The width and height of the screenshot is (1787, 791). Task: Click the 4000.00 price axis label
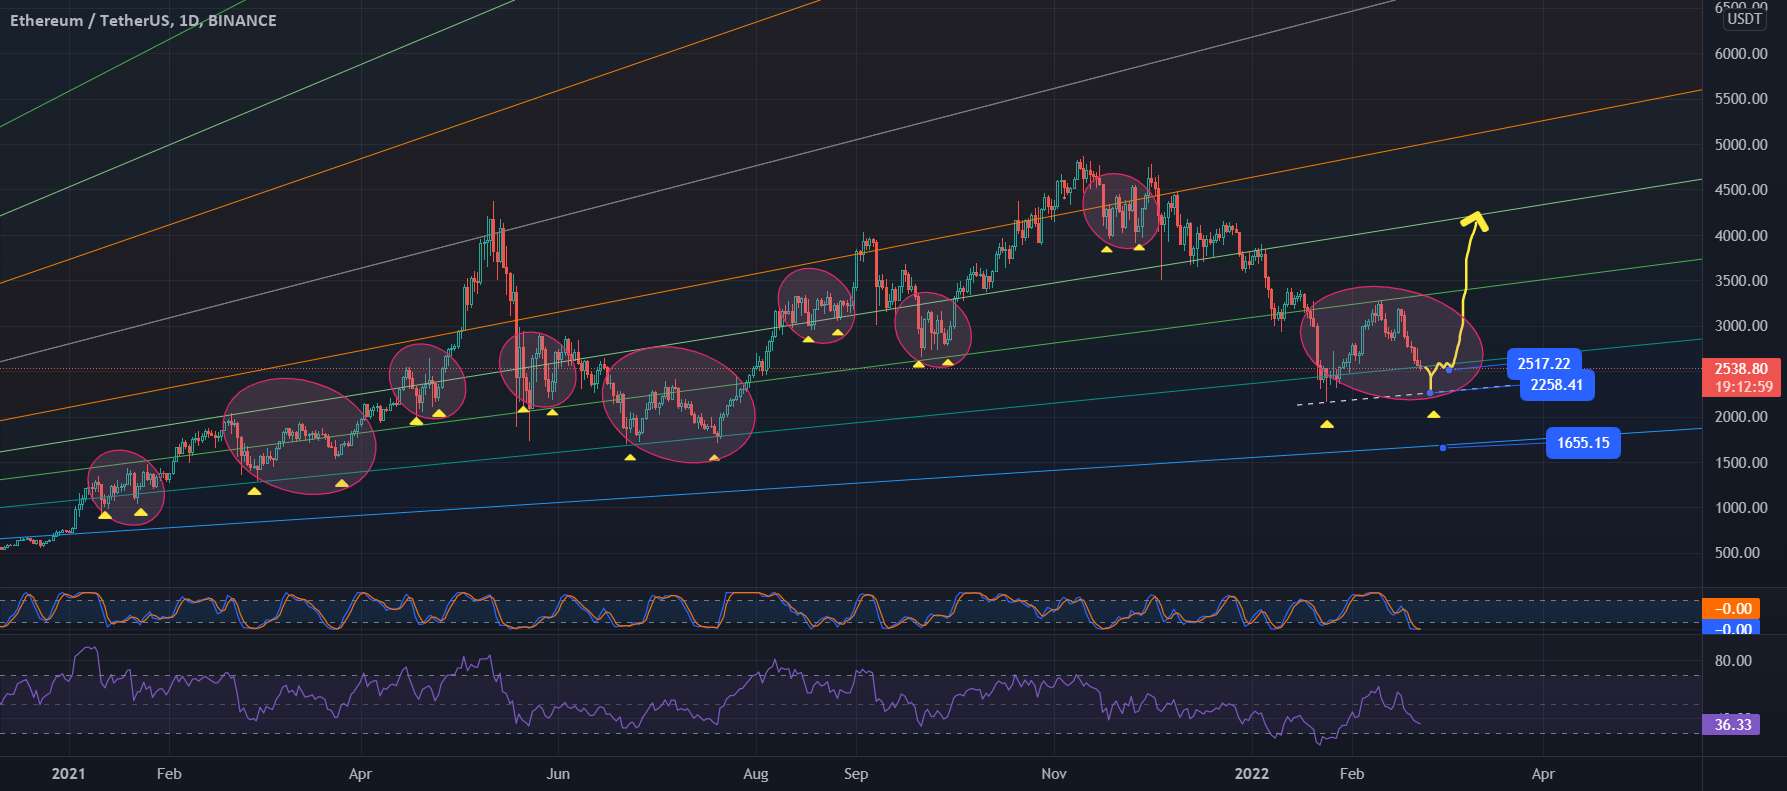click(x=1741, y=236)
